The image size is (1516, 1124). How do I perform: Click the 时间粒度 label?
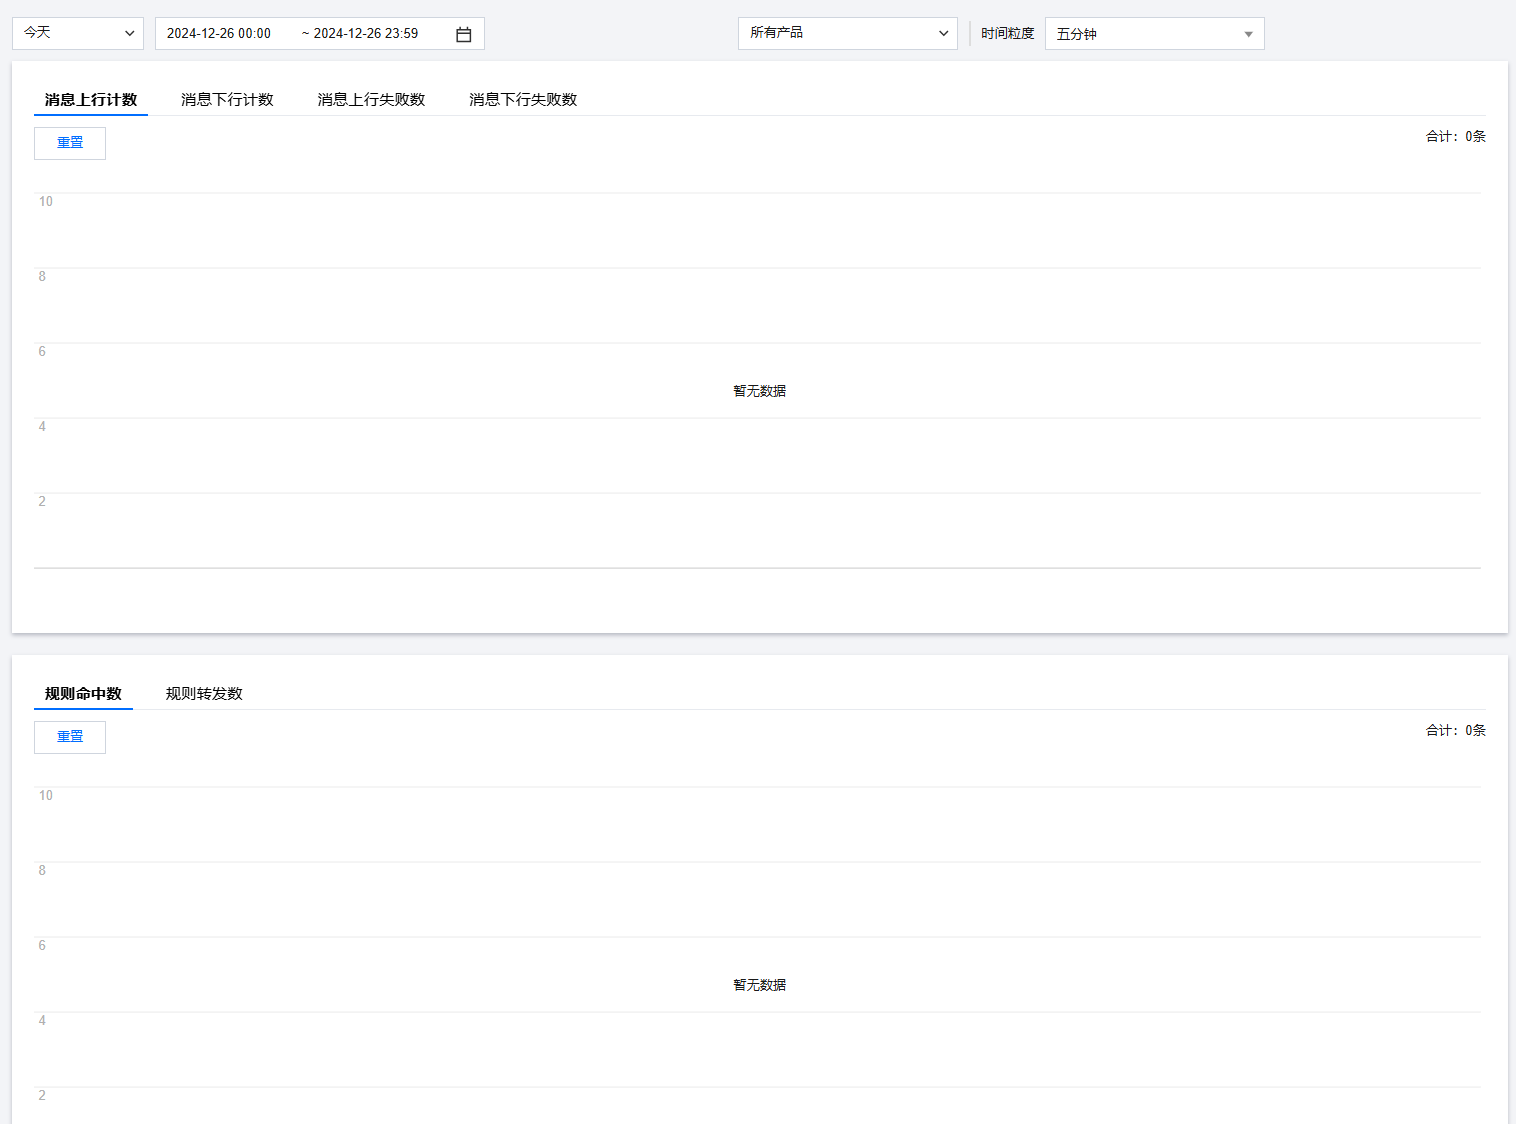pyautogui.click(x=1007, y=34)
